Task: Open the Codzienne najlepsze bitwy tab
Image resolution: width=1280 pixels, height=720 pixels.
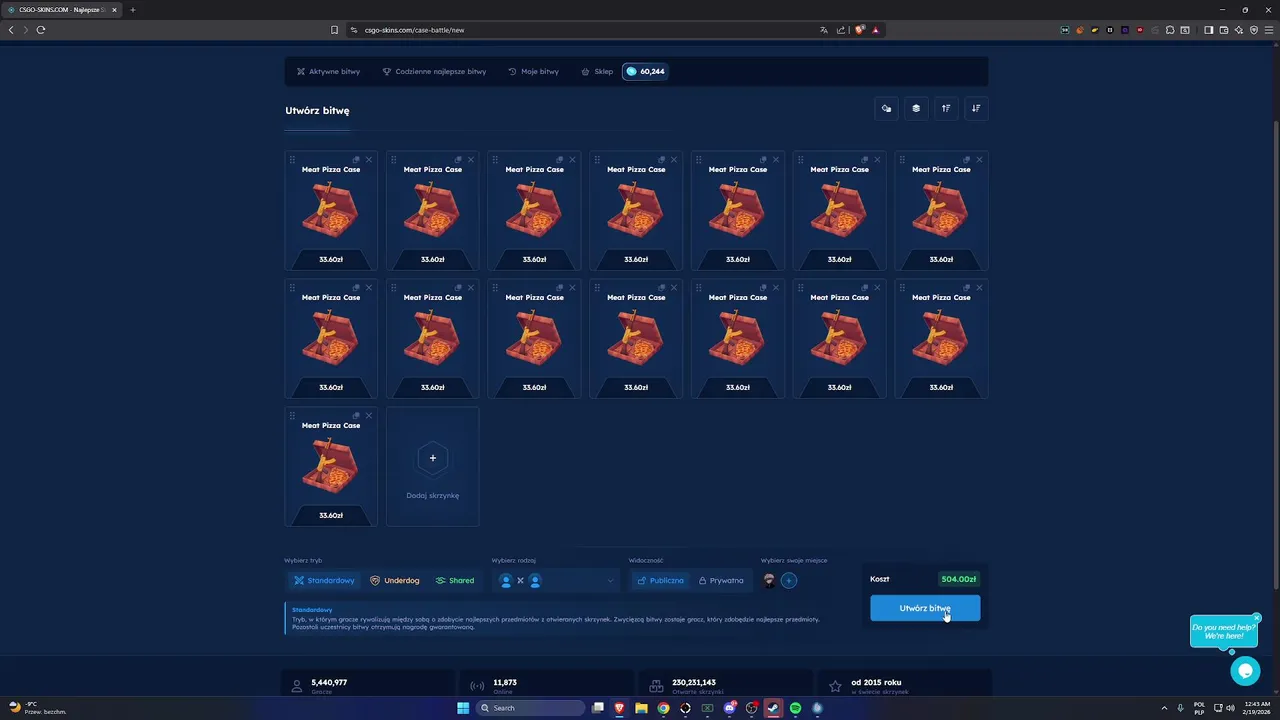Action: click(x=434, y=72)
